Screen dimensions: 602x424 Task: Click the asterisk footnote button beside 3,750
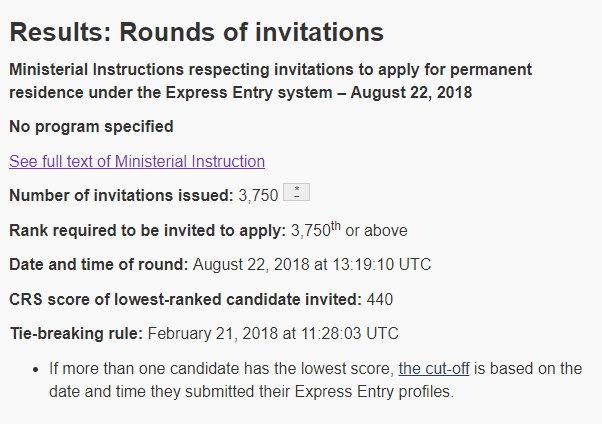pos(296,192)
